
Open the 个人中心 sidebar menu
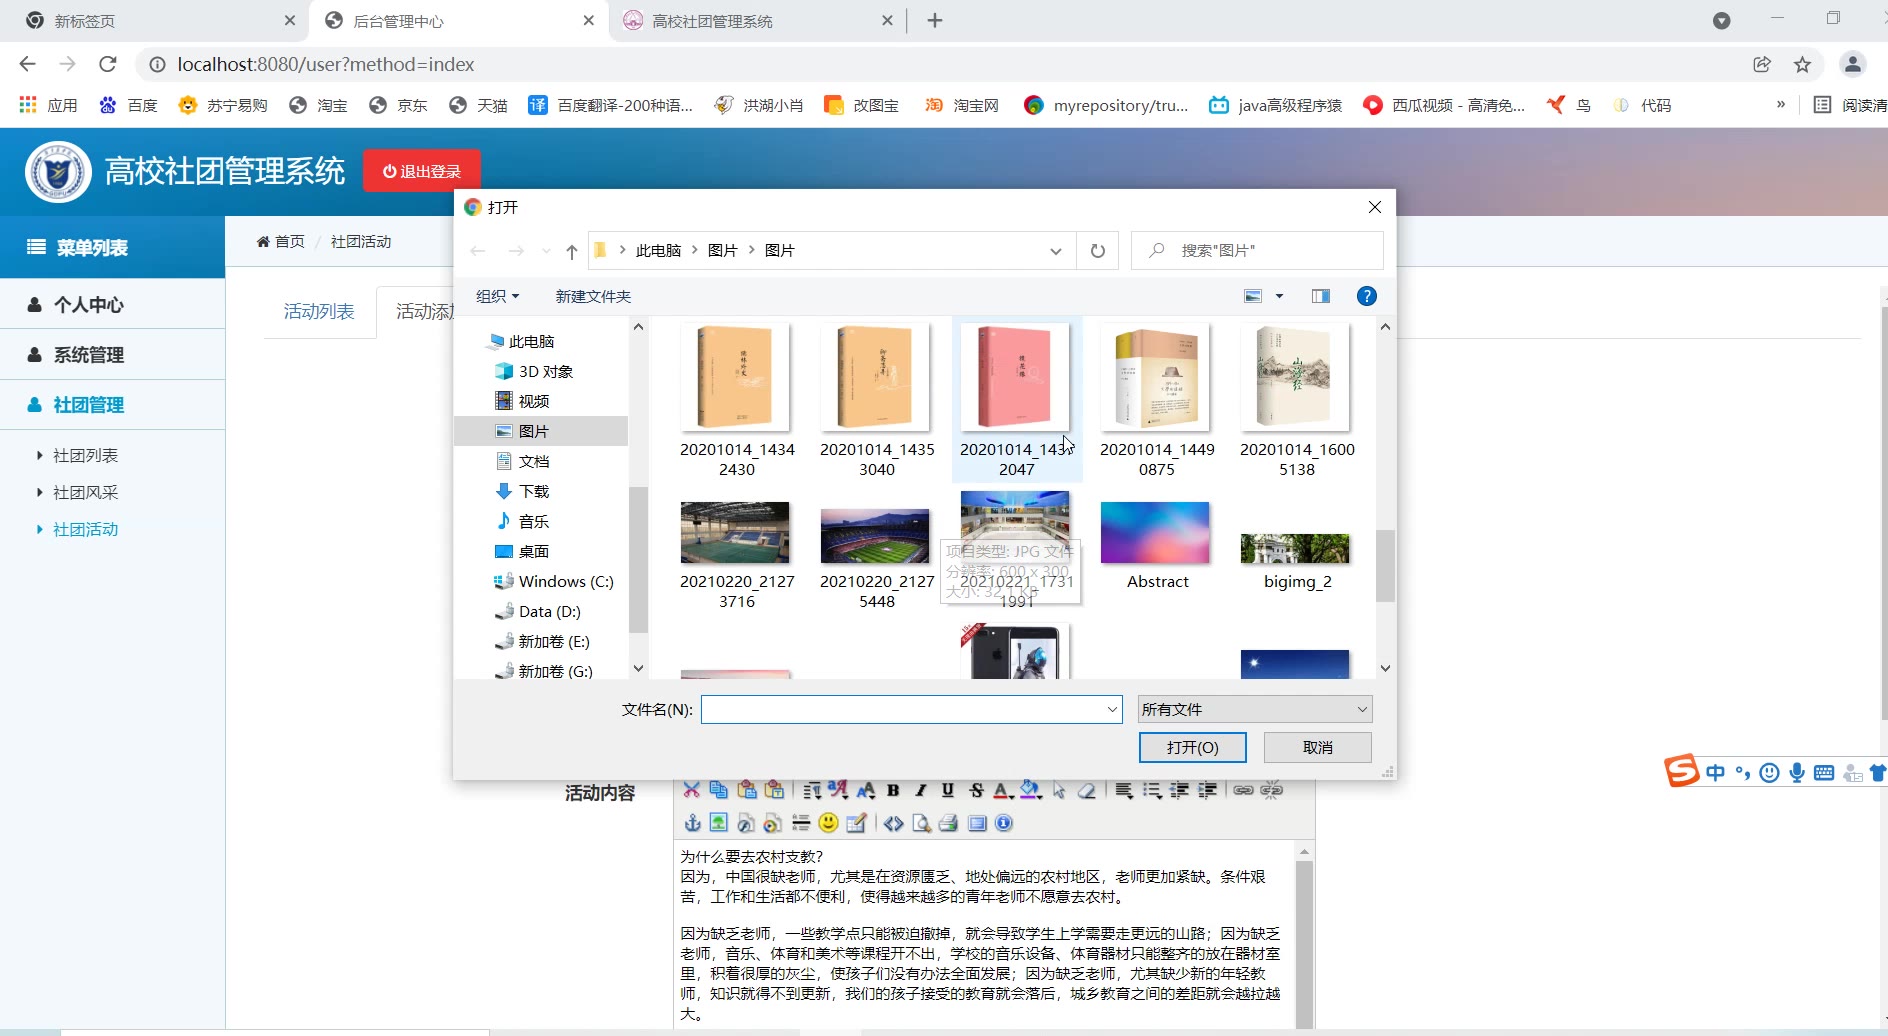(112, 304)
